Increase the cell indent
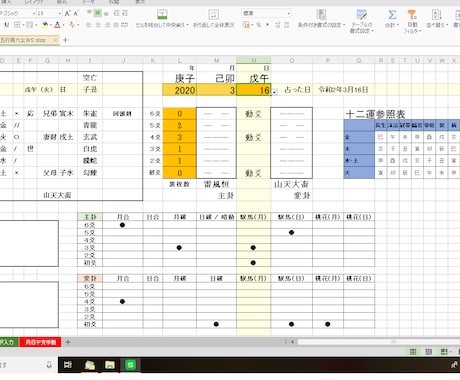Viewport: 460px width, 380px height. pyautogui.click(x=125, y=13)
